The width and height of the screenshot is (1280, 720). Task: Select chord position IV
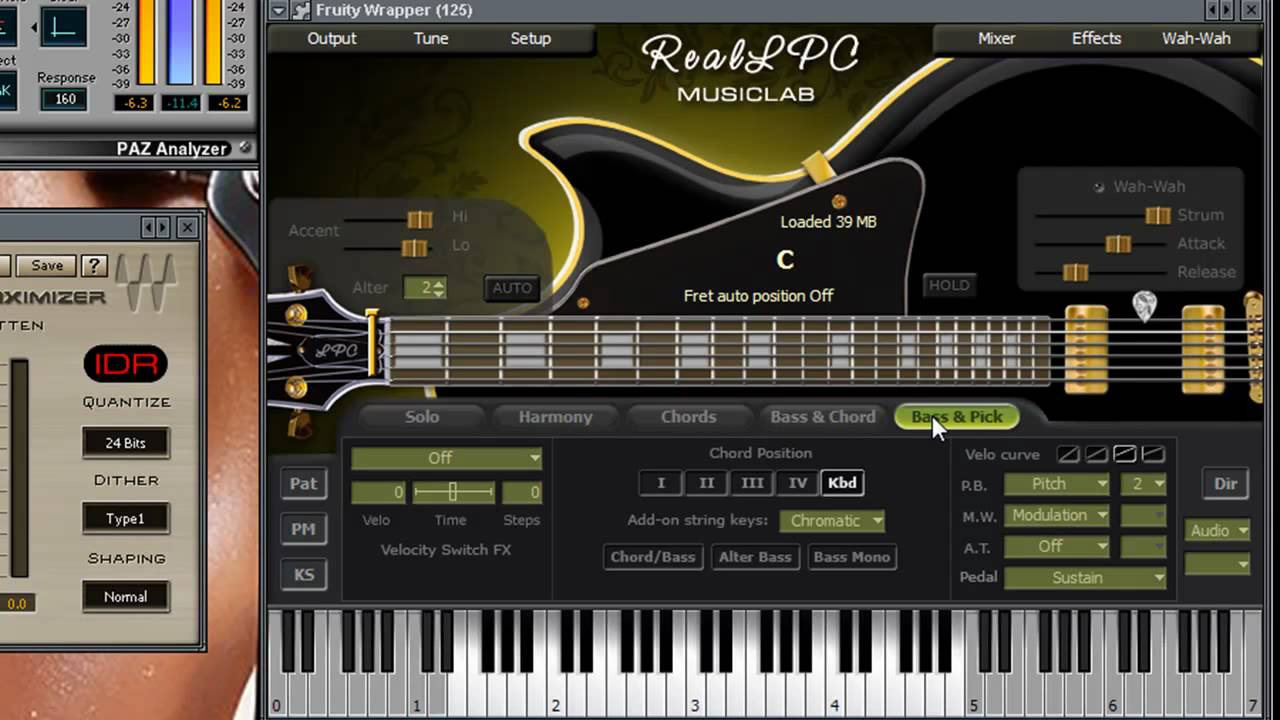tap(798, 483)
